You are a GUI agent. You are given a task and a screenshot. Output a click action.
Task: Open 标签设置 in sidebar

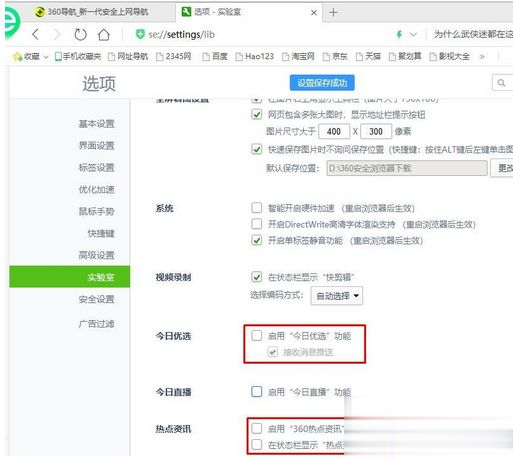(x=97, y=168)
